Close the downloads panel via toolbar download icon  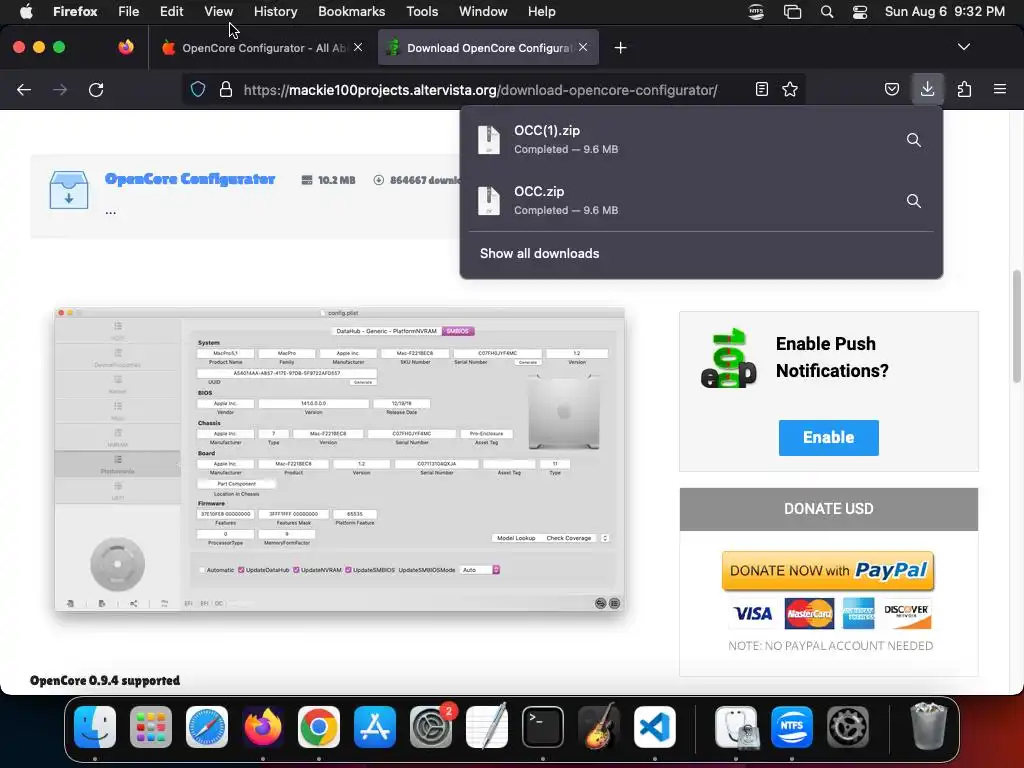click(927, 89)
